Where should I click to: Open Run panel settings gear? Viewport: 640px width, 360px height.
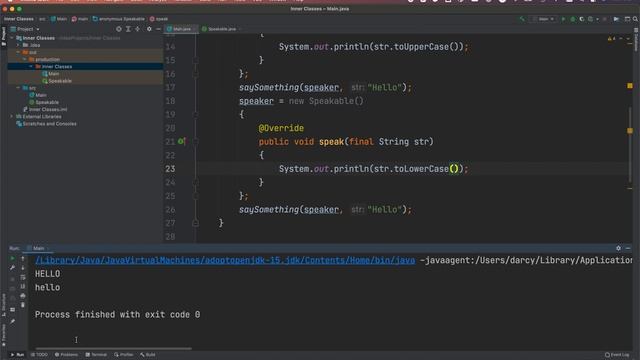[618, 248]
